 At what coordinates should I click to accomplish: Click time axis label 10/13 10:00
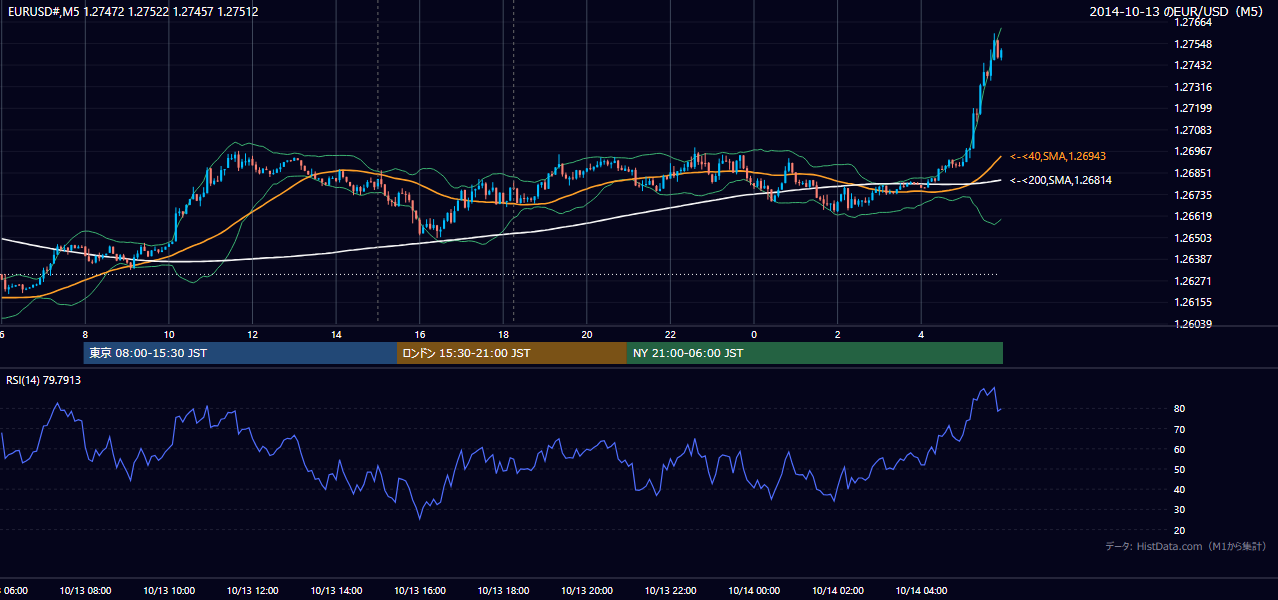click(169, 591)
